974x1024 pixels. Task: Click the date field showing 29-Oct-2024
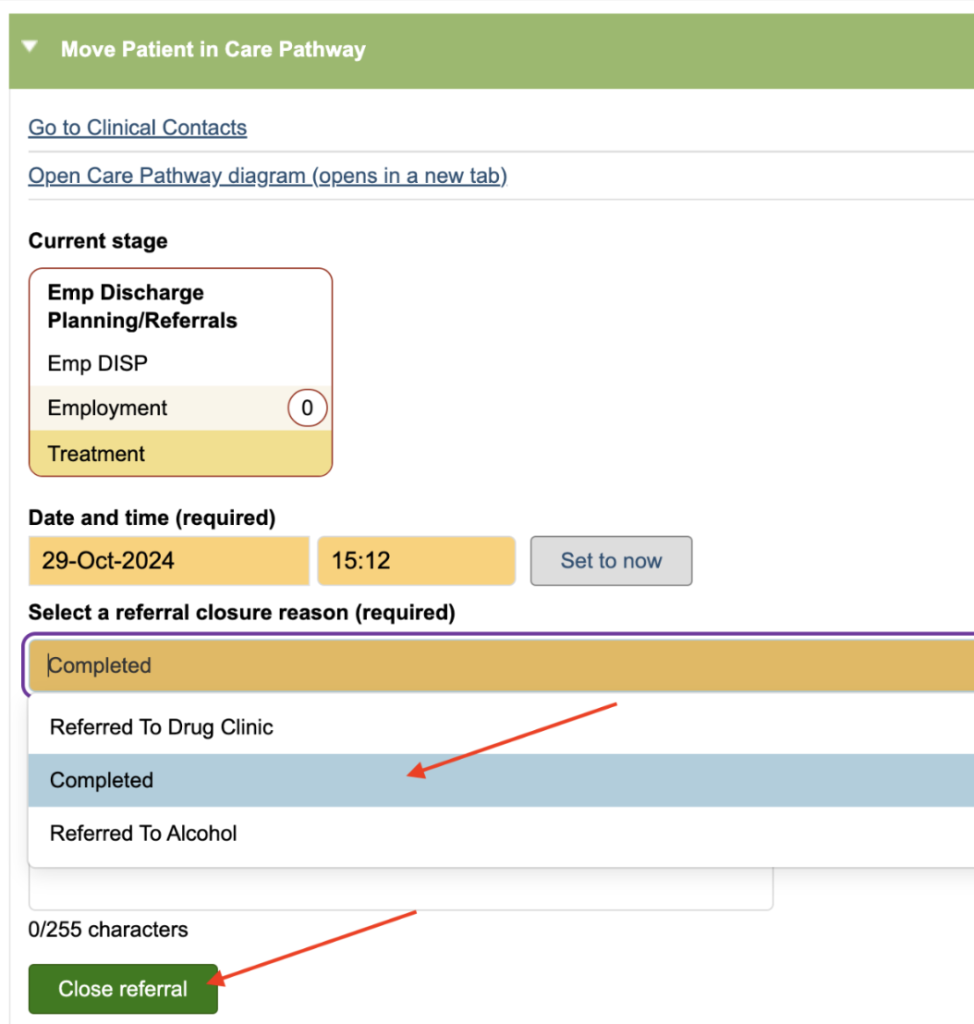(168, 561)
